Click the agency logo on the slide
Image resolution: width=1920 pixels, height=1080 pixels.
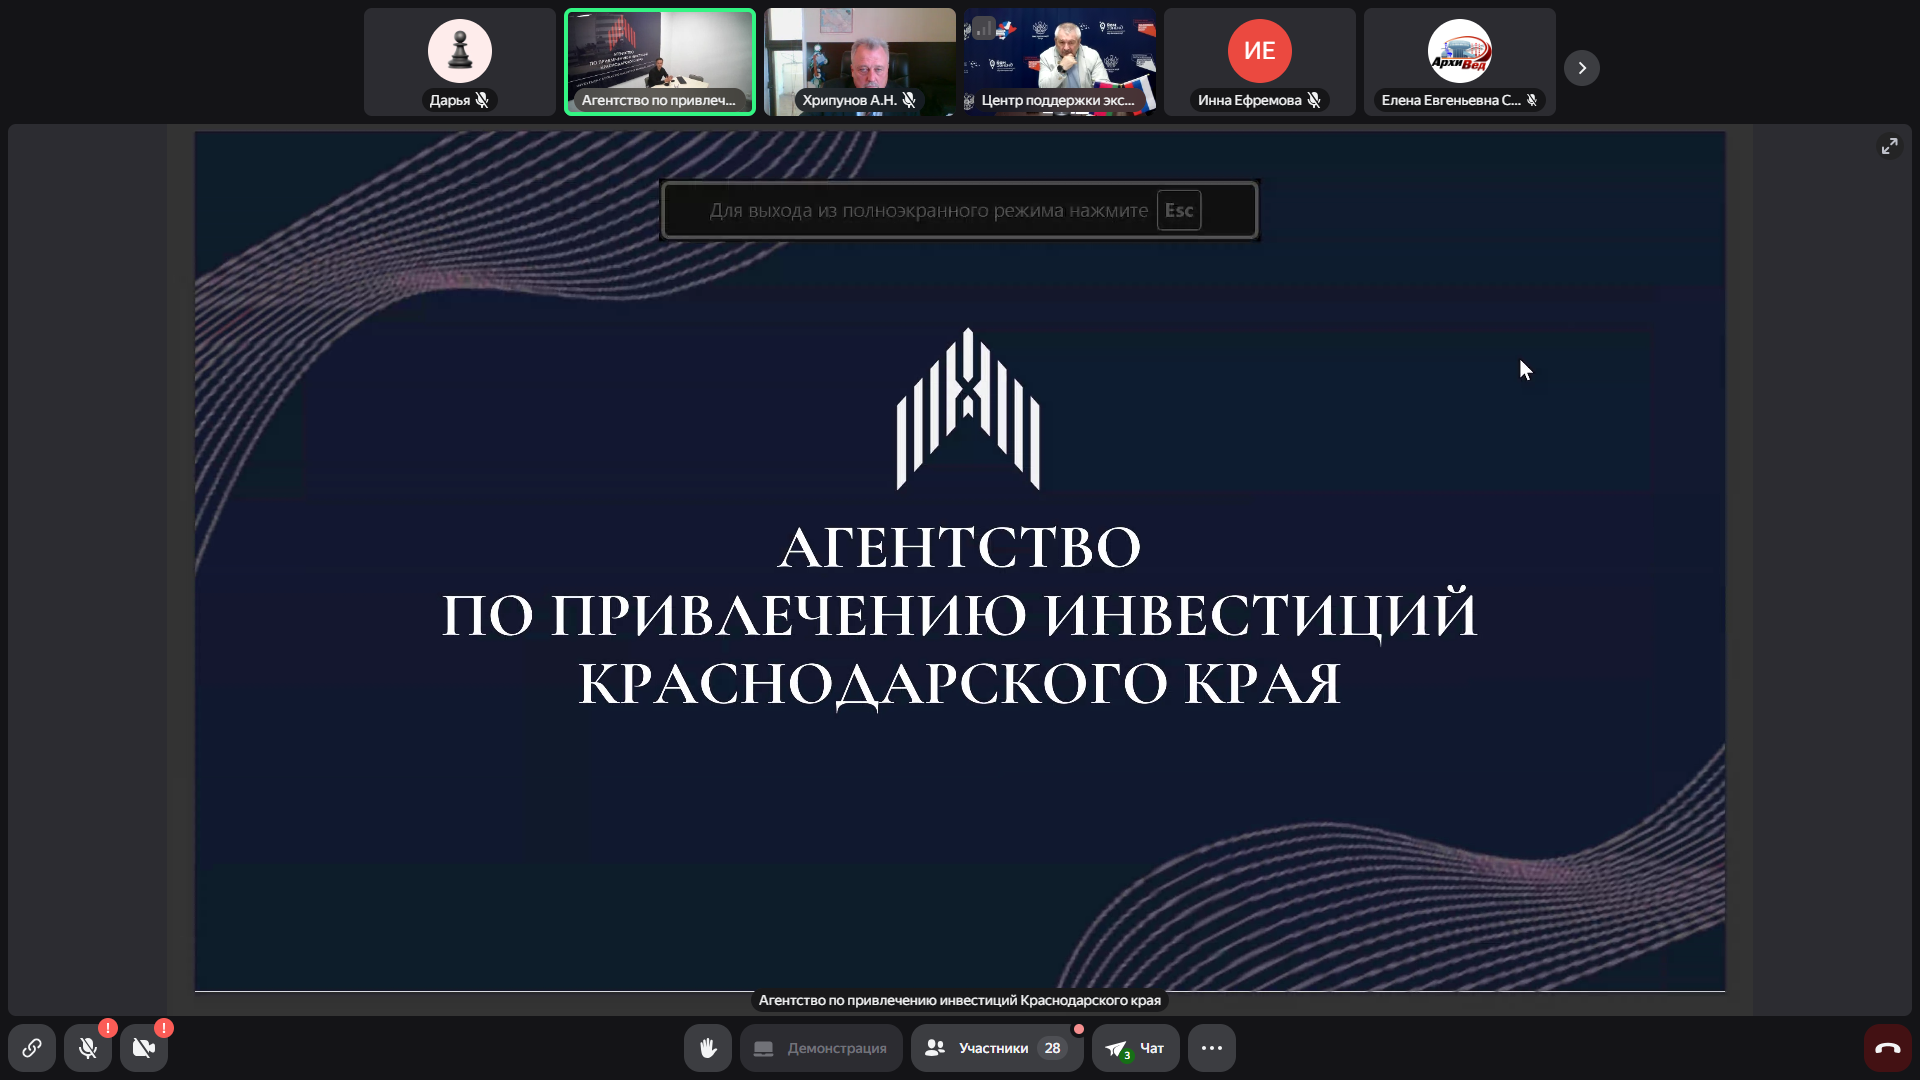tap(968, 409)
